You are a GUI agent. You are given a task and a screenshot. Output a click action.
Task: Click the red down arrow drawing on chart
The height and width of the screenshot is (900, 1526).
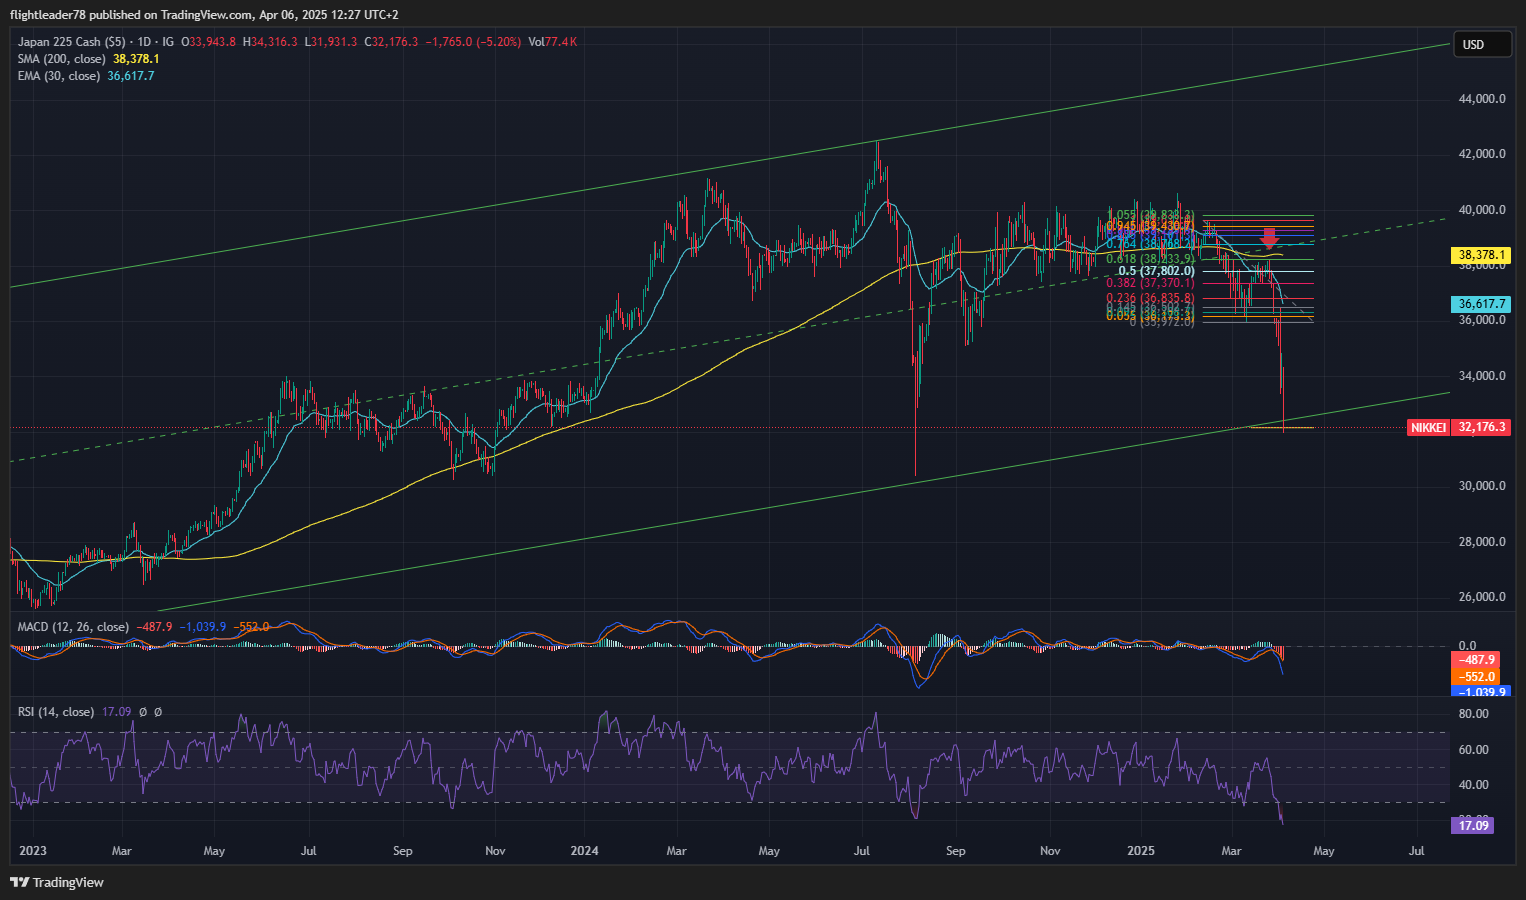coord(1270,237)
